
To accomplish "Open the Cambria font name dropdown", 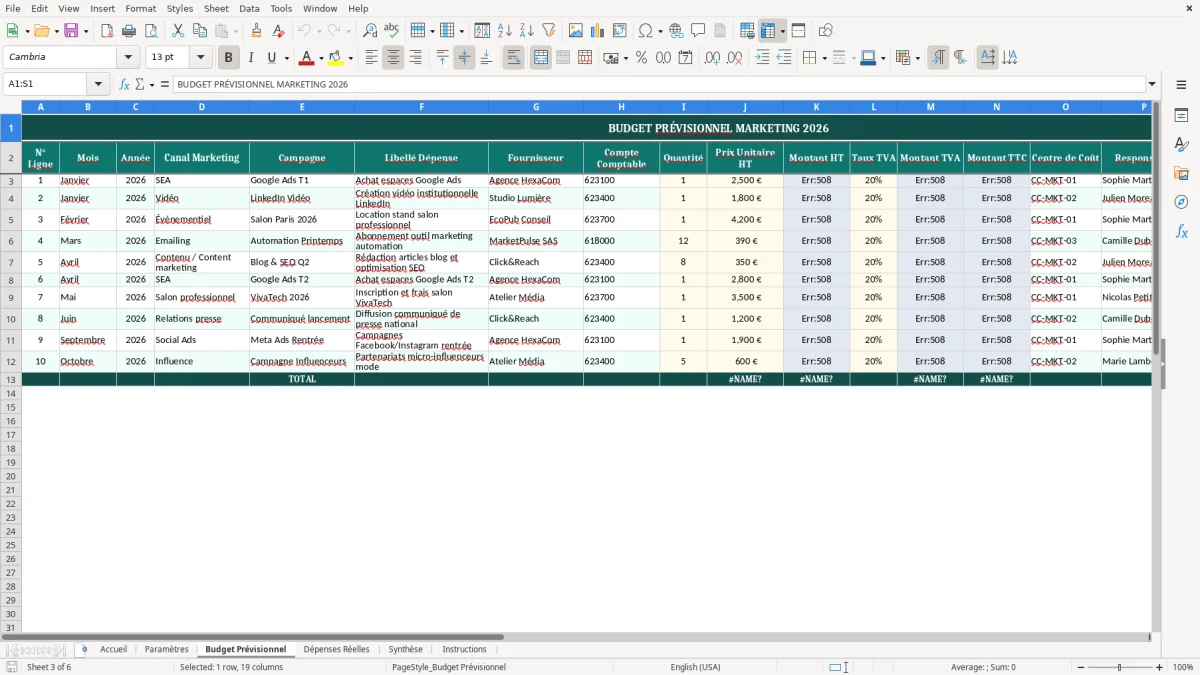I will (x=128, y=58).
